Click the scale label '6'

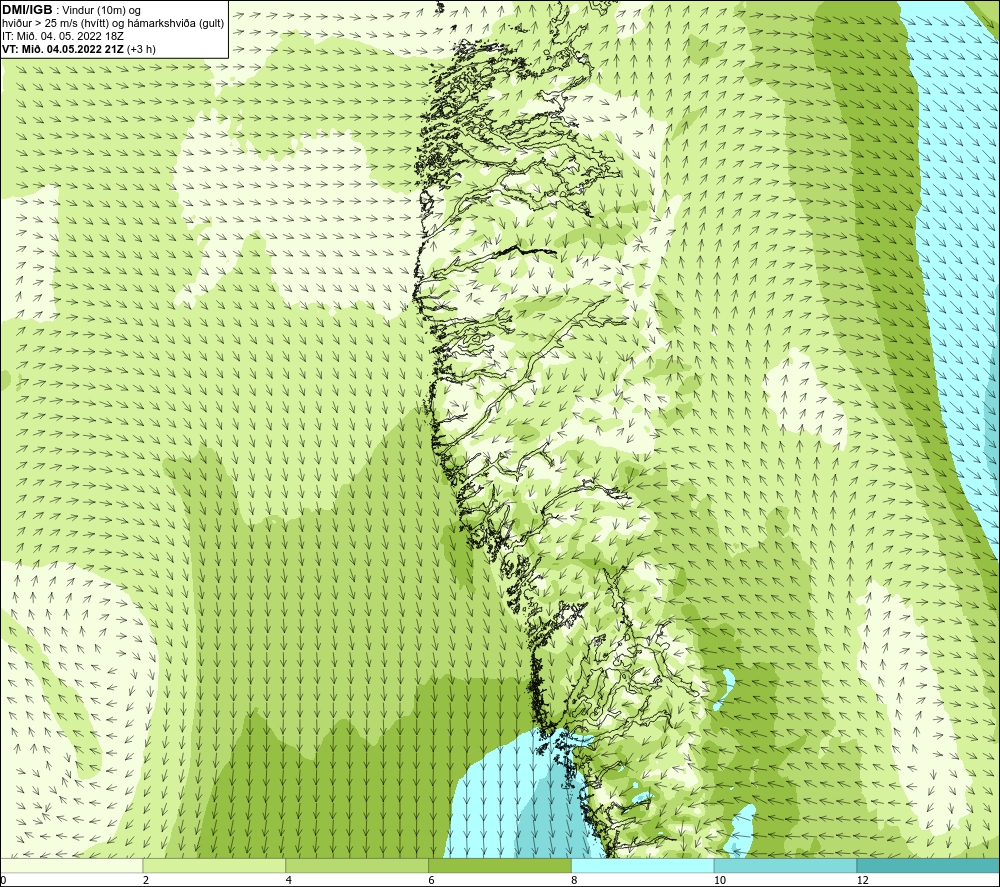[432, 880]
